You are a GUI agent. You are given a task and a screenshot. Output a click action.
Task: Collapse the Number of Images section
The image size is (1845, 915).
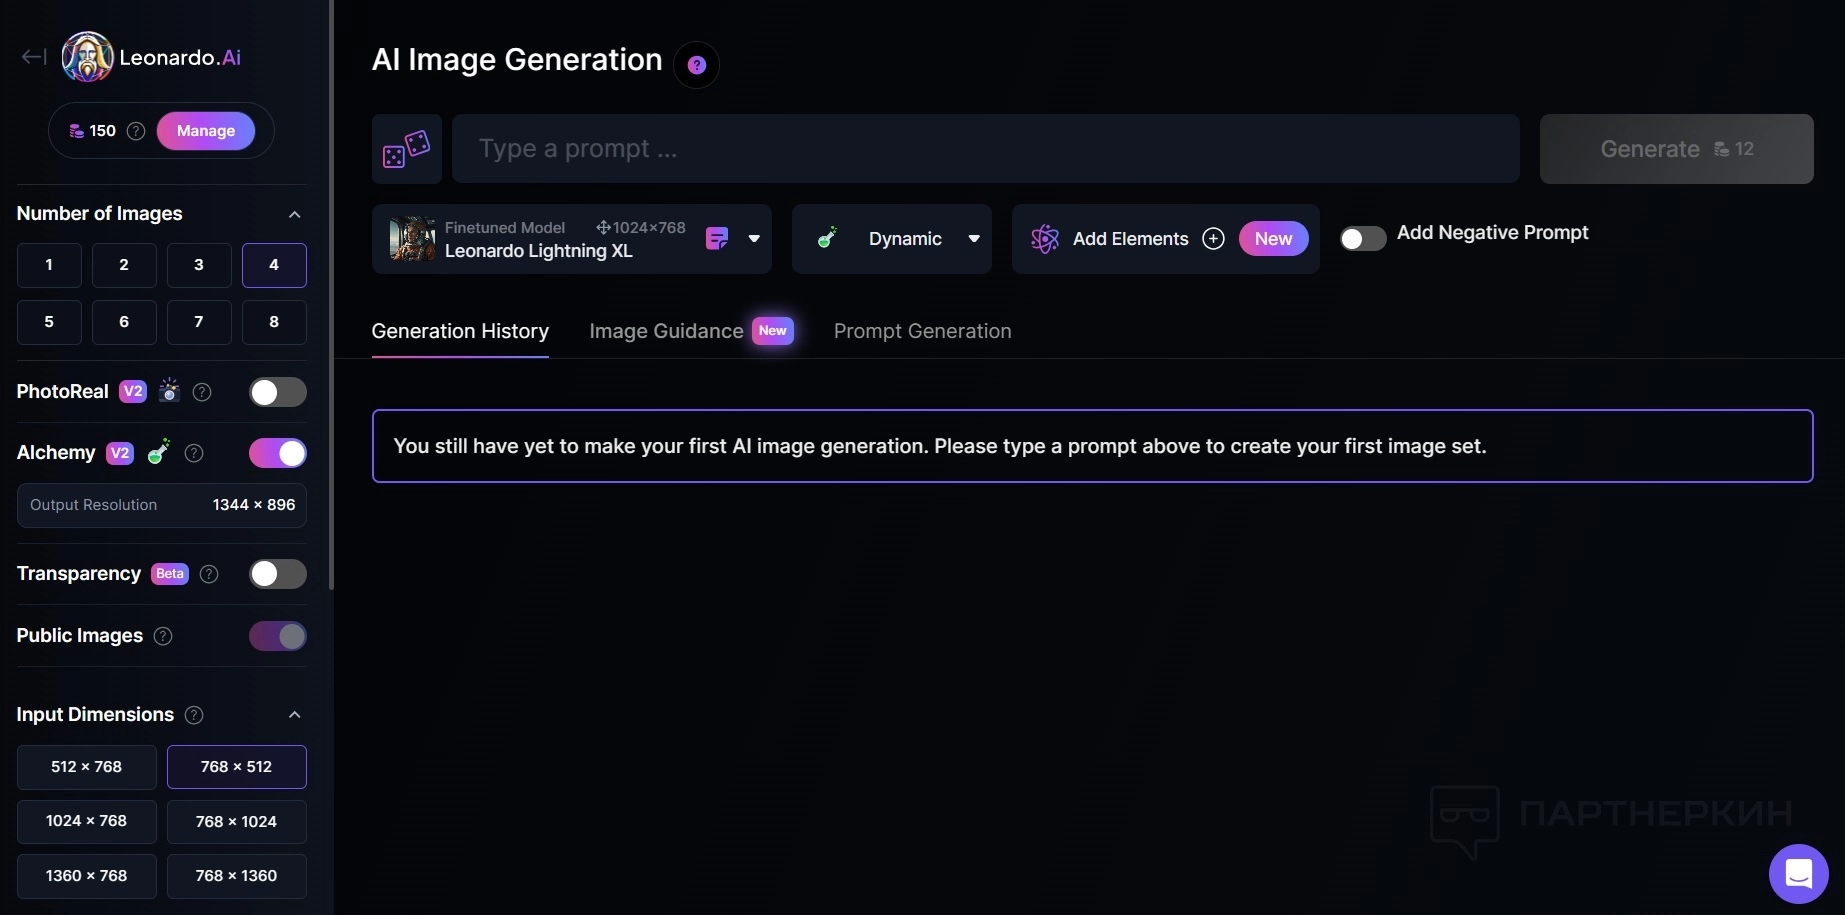294,214
